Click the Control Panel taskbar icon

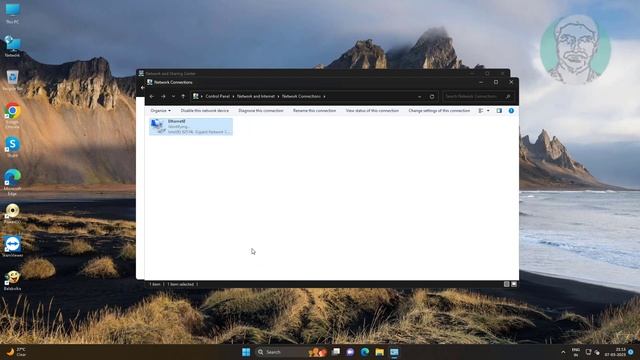tap(394, 352)
